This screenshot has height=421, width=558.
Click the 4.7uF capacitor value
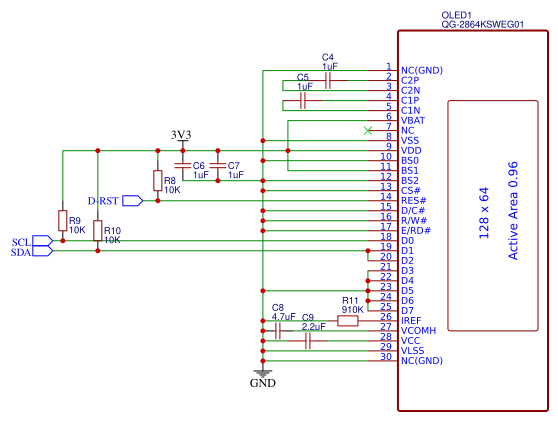[x=284, y=316]
